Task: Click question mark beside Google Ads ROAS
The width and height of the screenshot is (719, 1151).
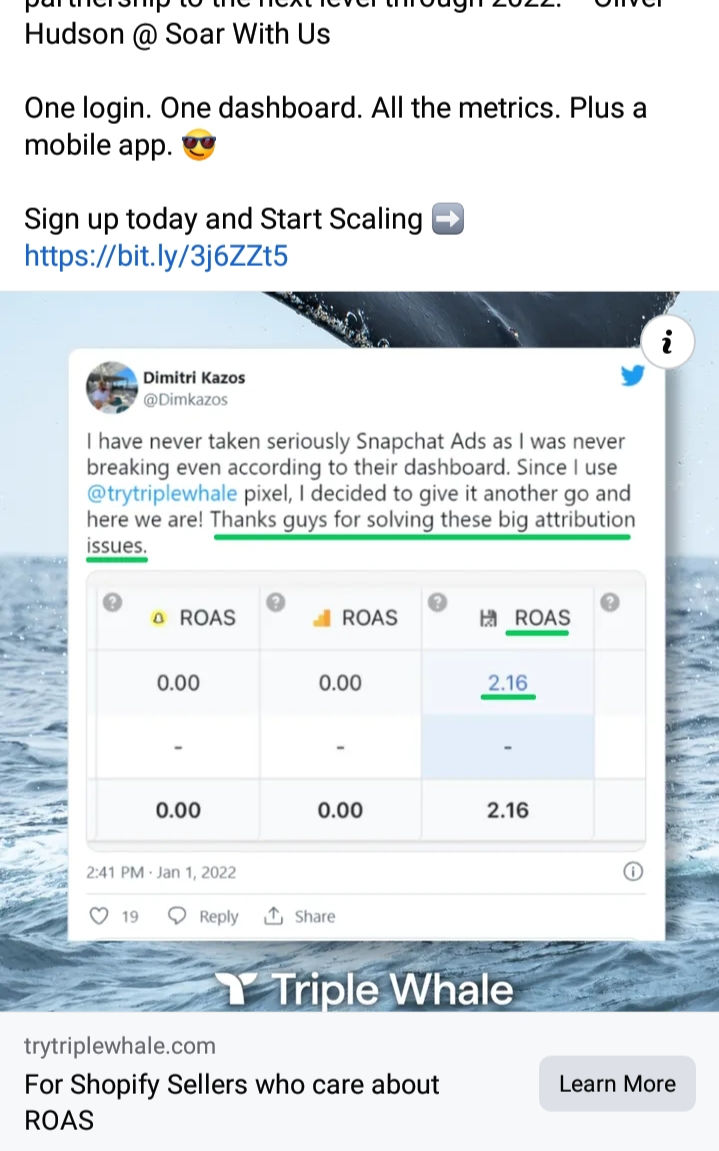Action: click(x=276, y=602)
